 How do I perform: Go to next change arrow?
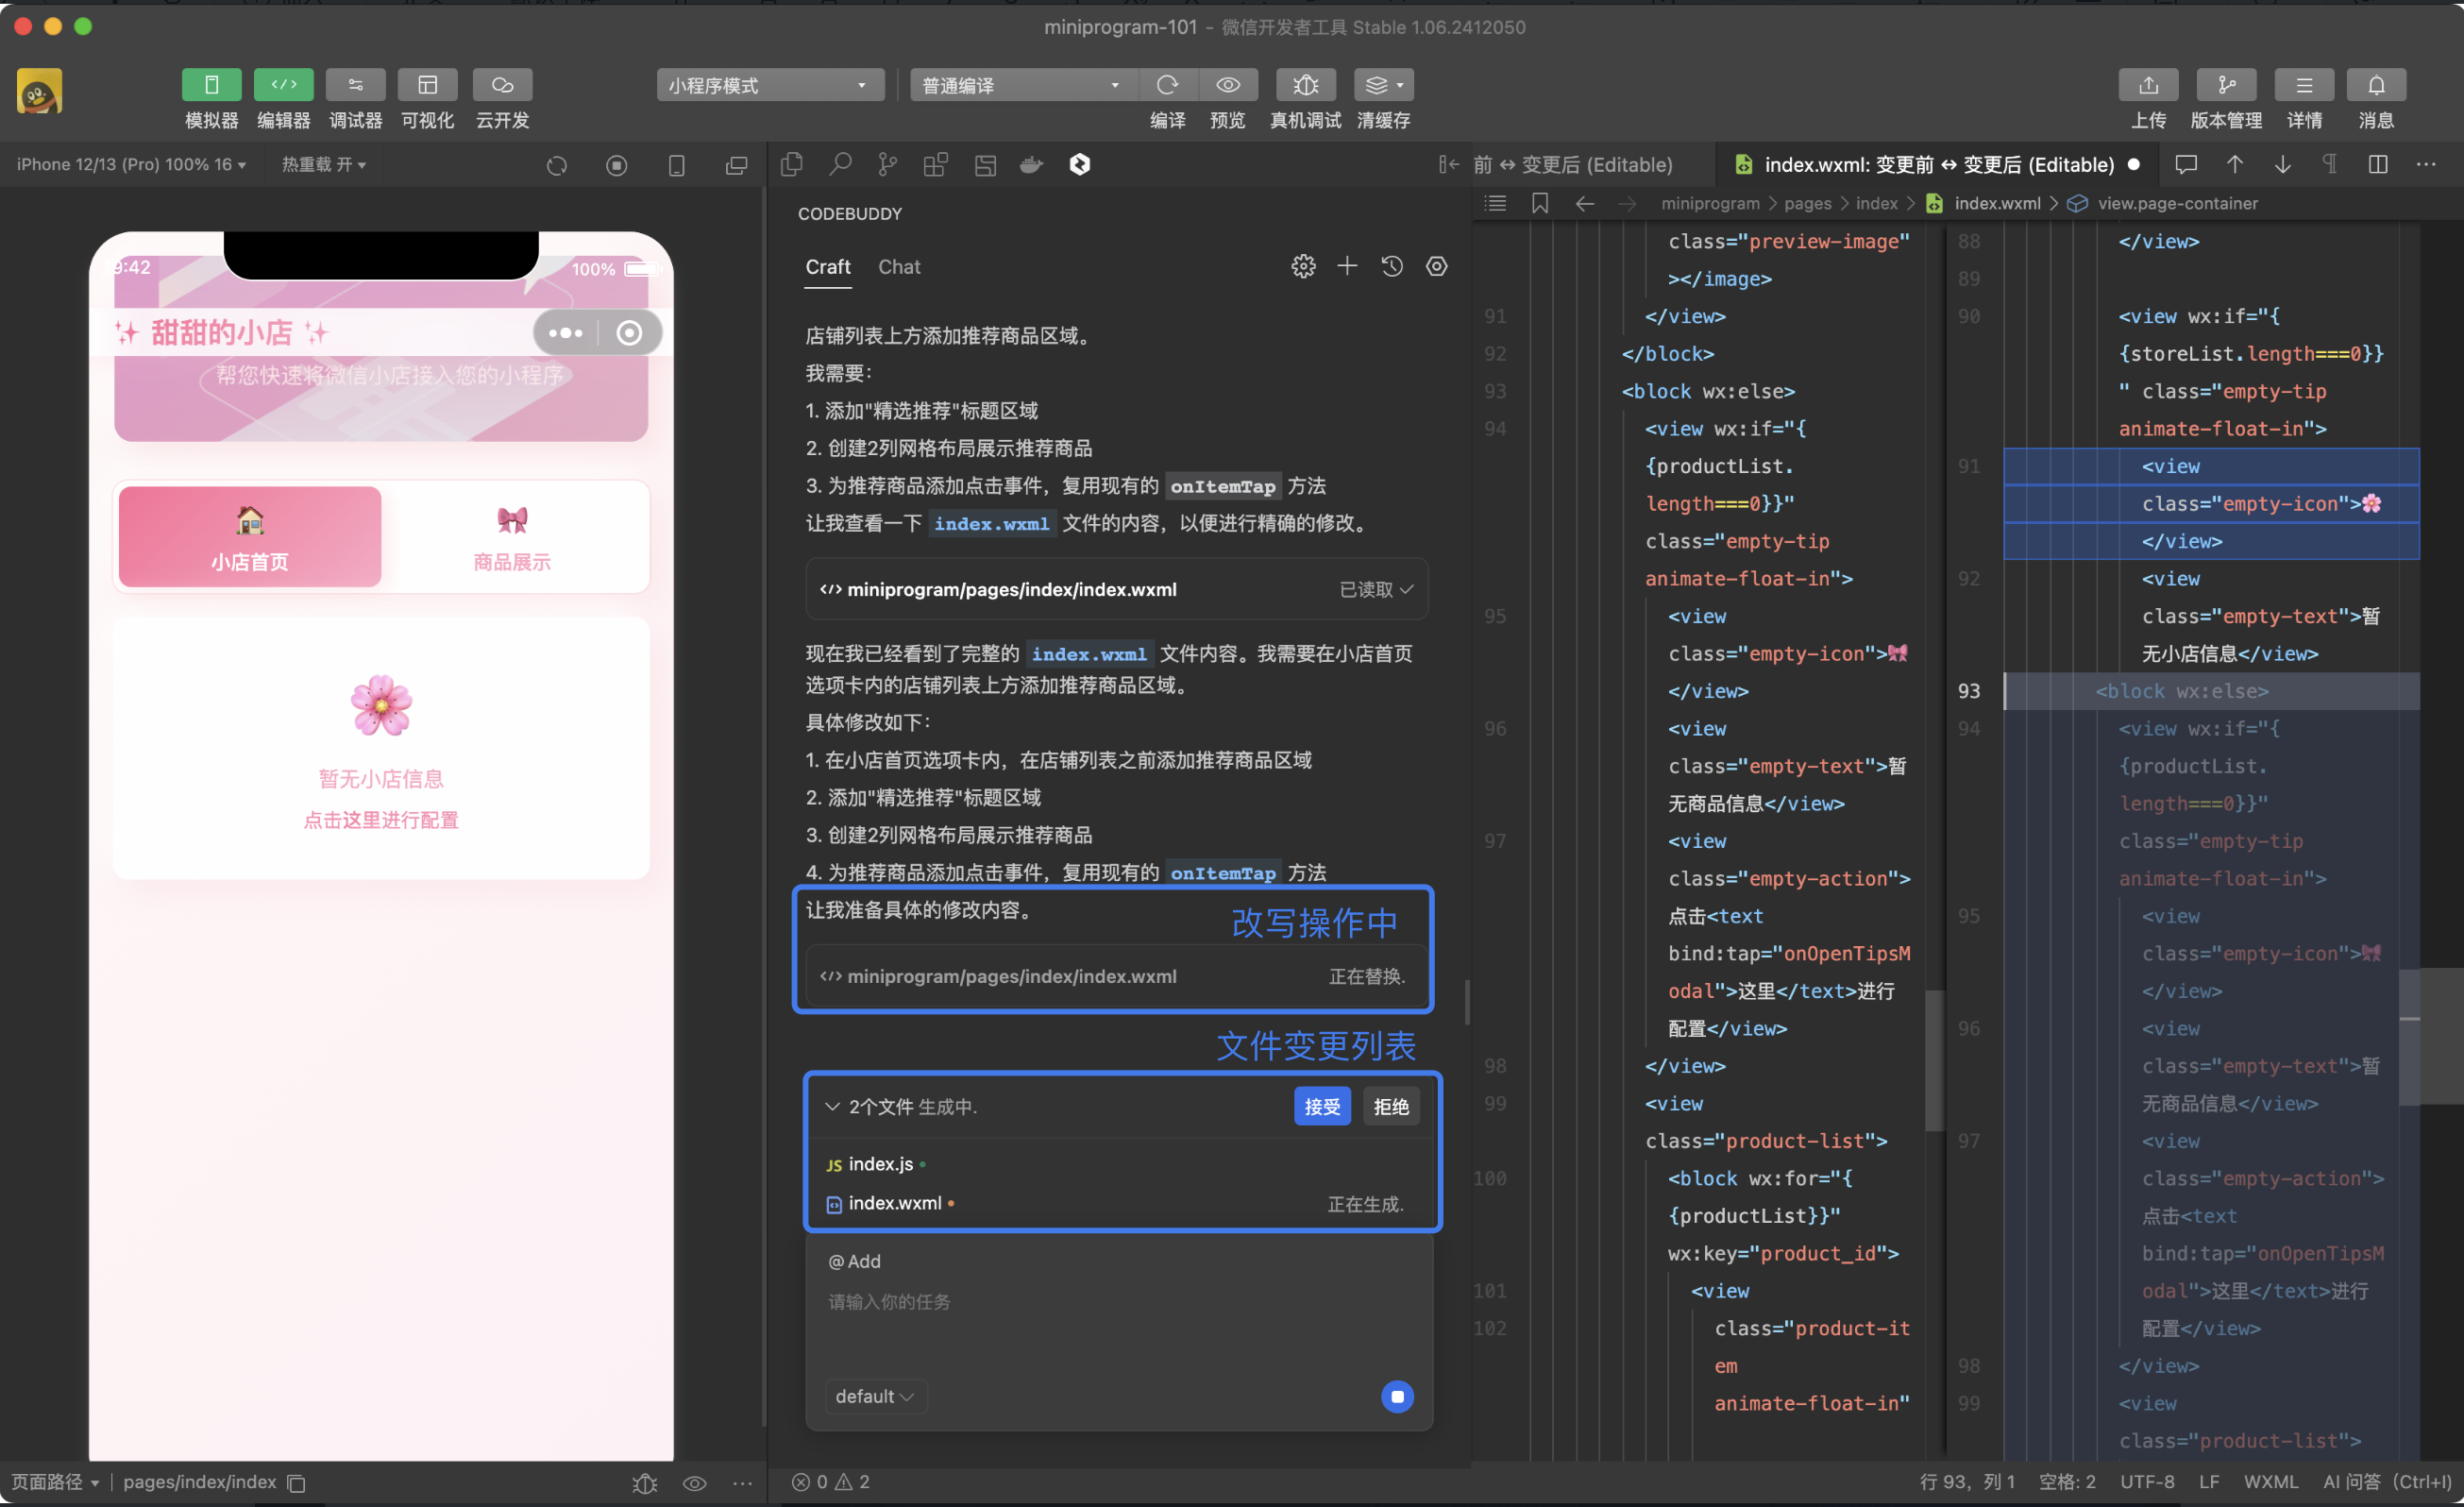(x=2282, y=164)
